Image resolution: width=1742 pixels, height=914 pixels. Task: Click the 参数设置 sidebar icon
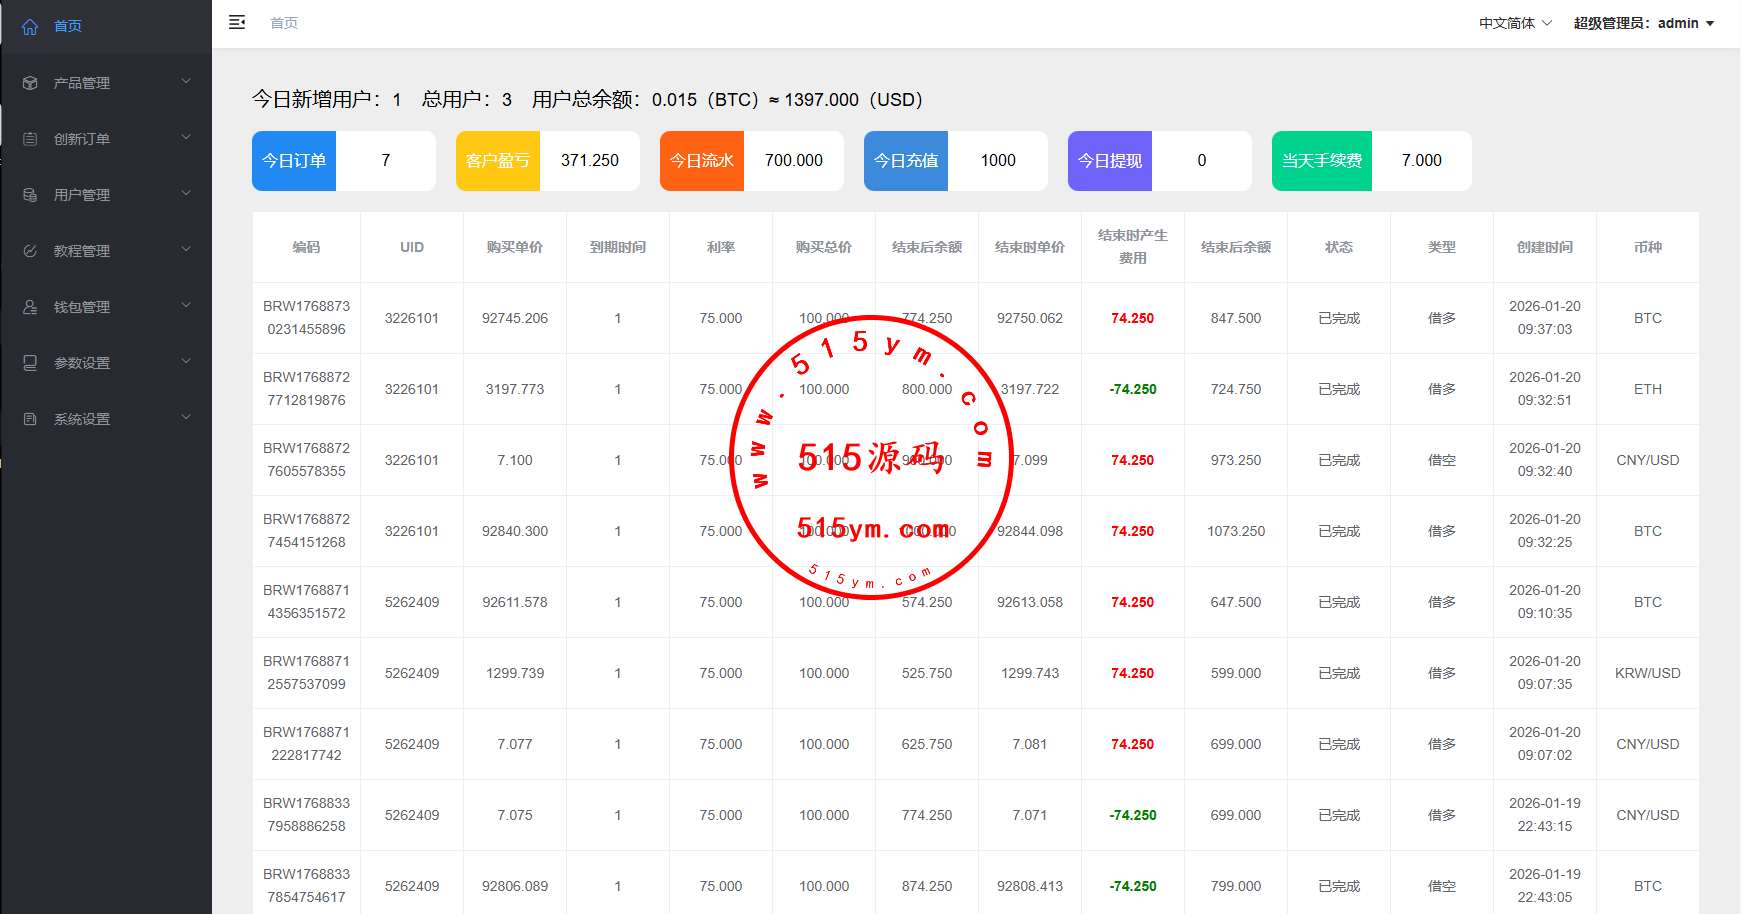[x=30, y=363]
